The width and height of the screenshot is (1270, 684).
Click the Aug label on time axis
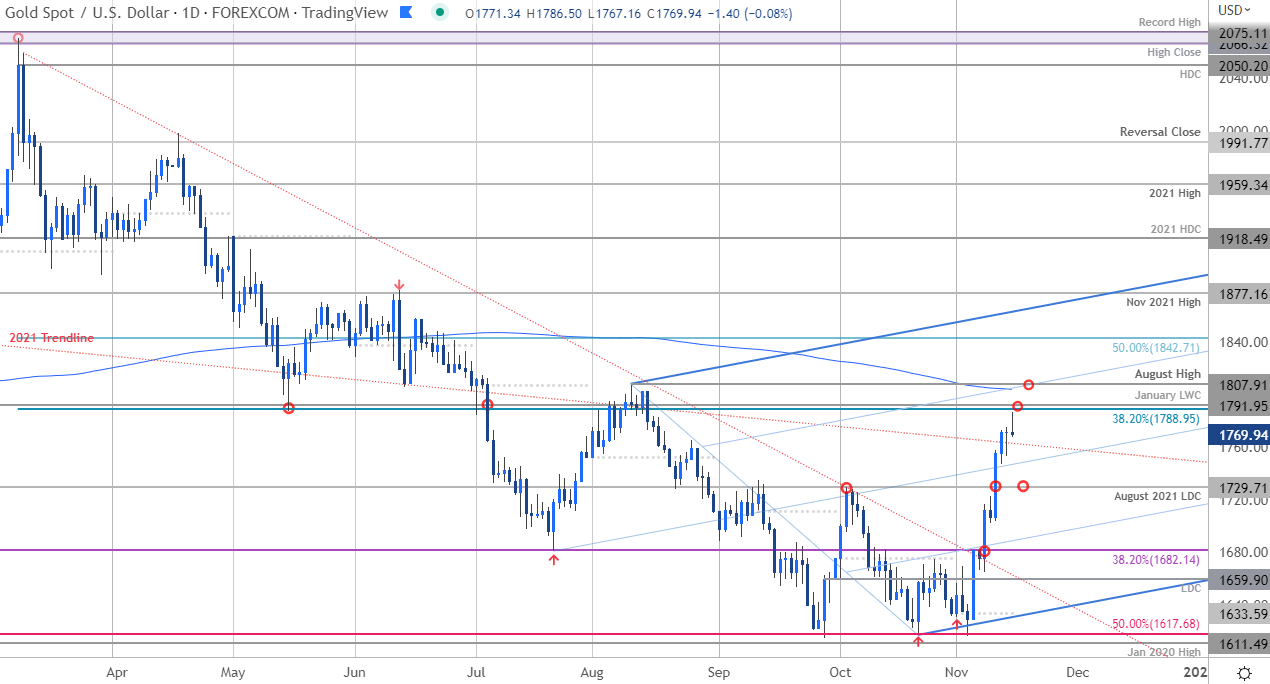[592, 672]
